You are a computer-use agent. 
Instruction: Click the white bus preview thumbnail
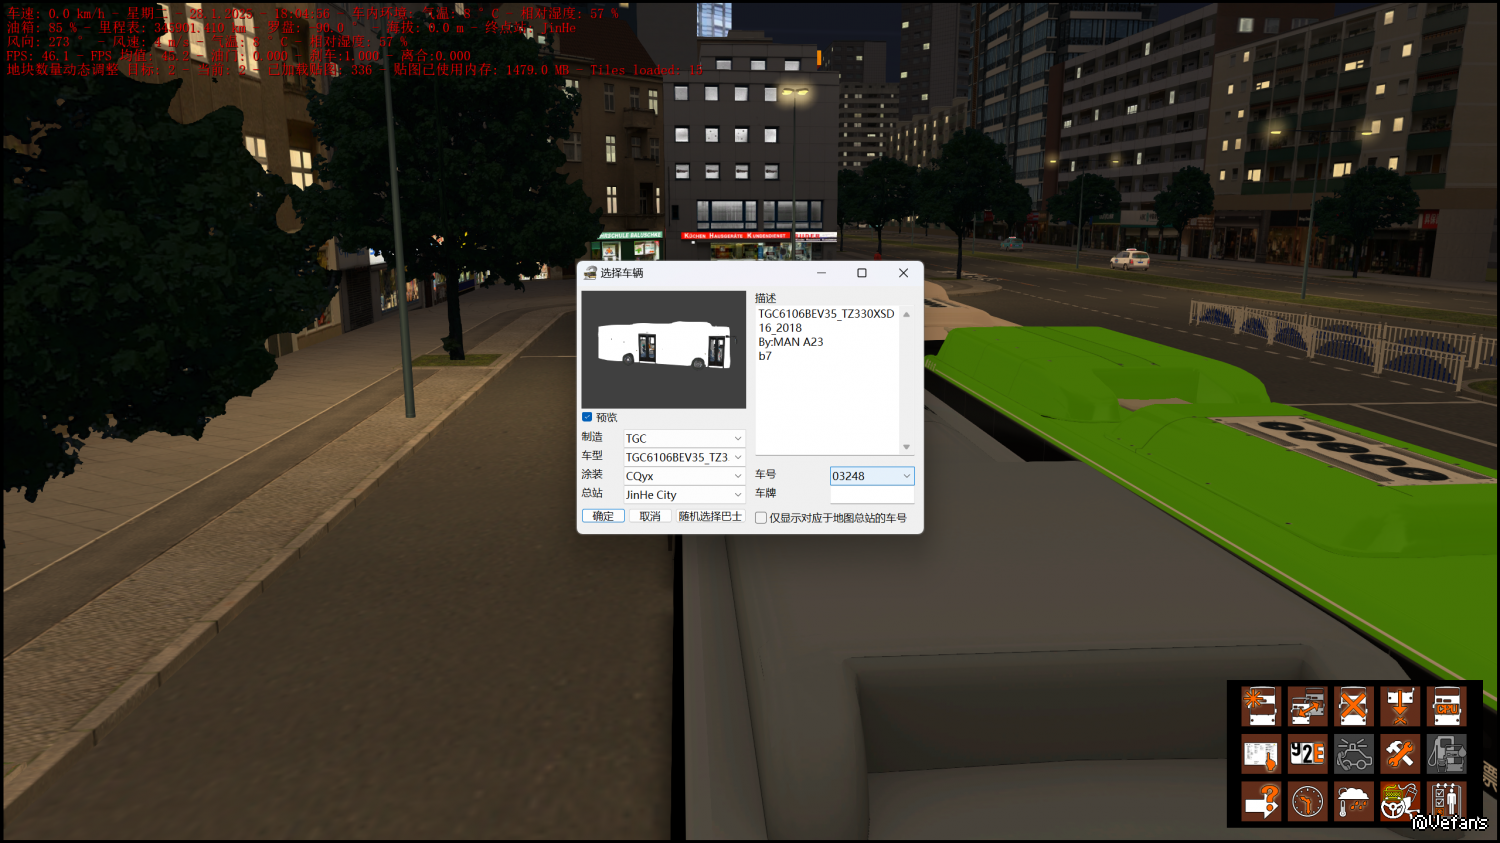(x=664, y=349)
